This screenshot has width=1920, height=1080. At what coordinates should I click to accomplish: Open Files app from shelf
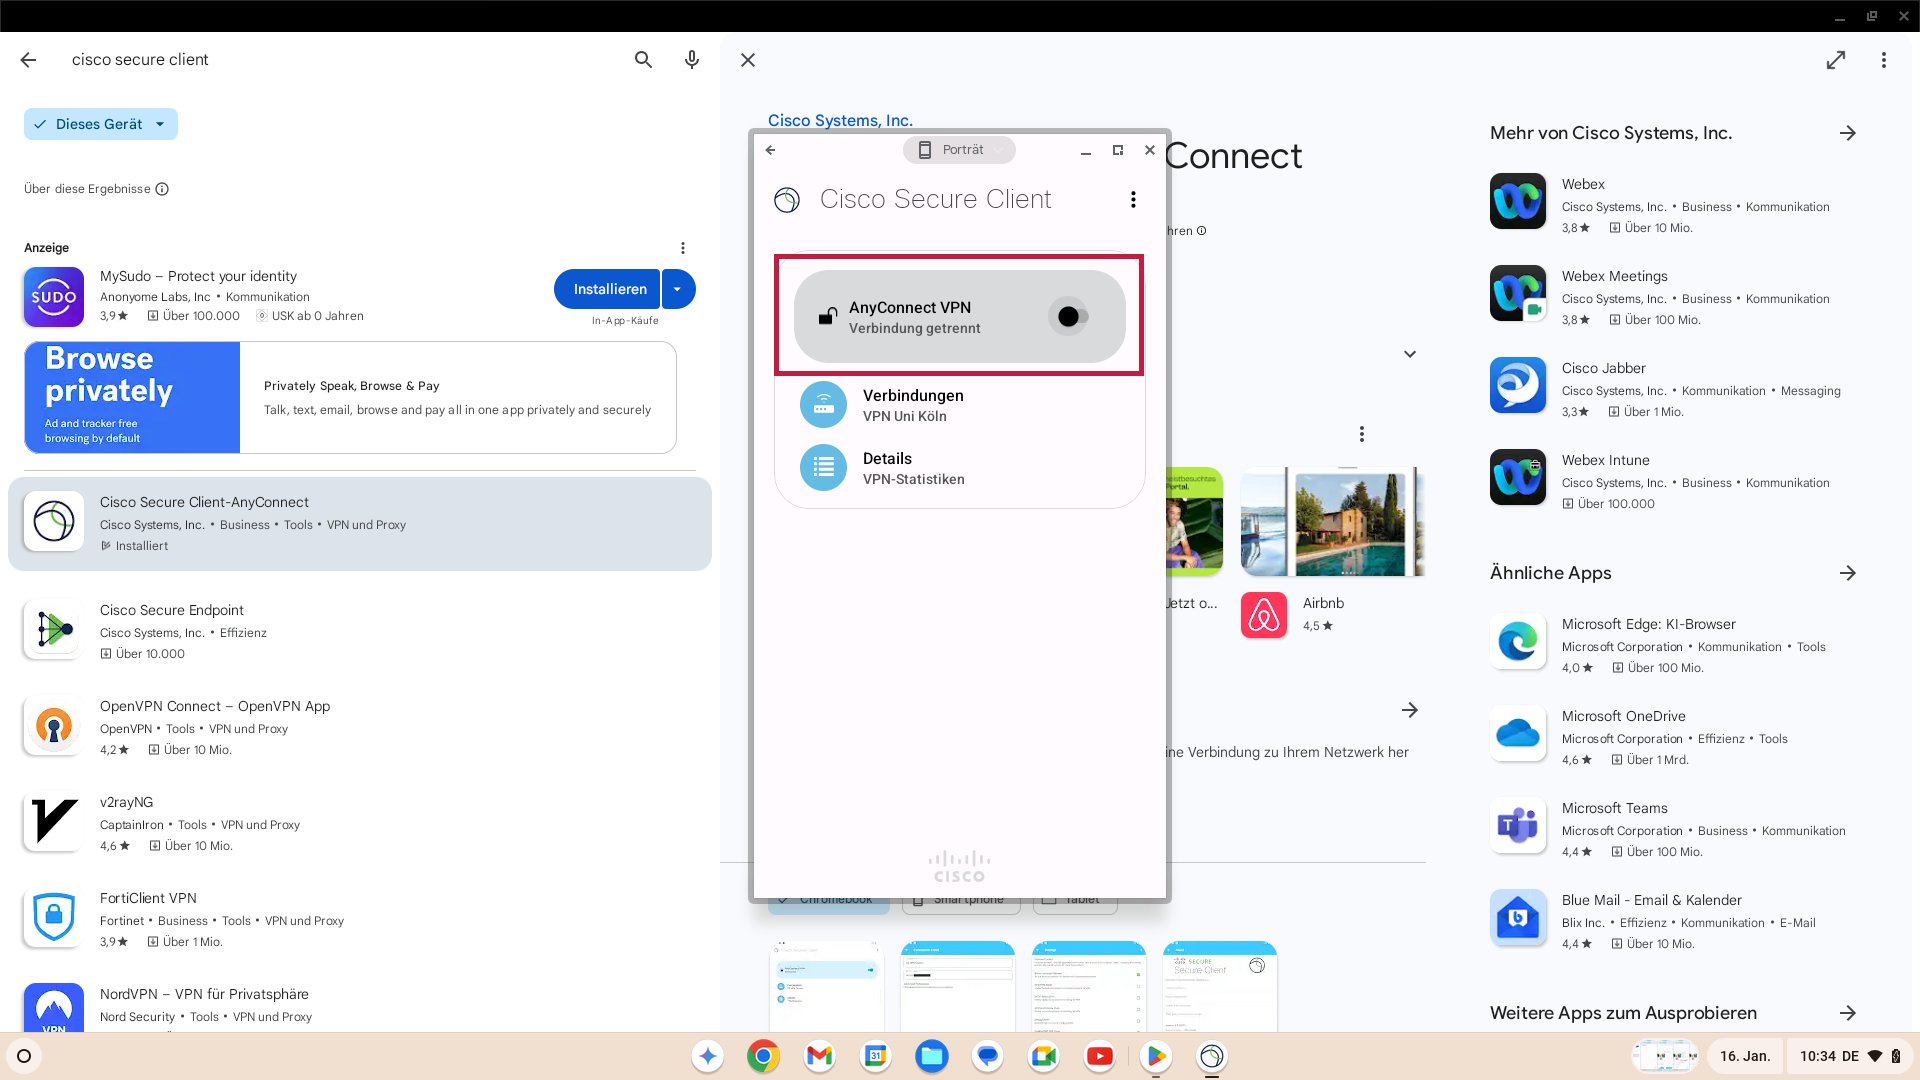(x=931, y=1056)
